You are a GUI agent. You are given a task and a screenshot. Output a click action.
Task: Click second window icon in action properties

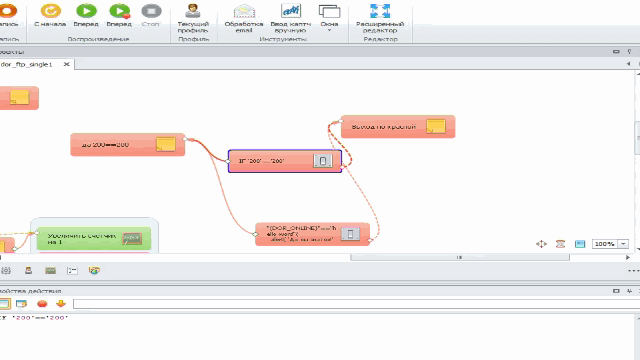click(x=21, y=304)
